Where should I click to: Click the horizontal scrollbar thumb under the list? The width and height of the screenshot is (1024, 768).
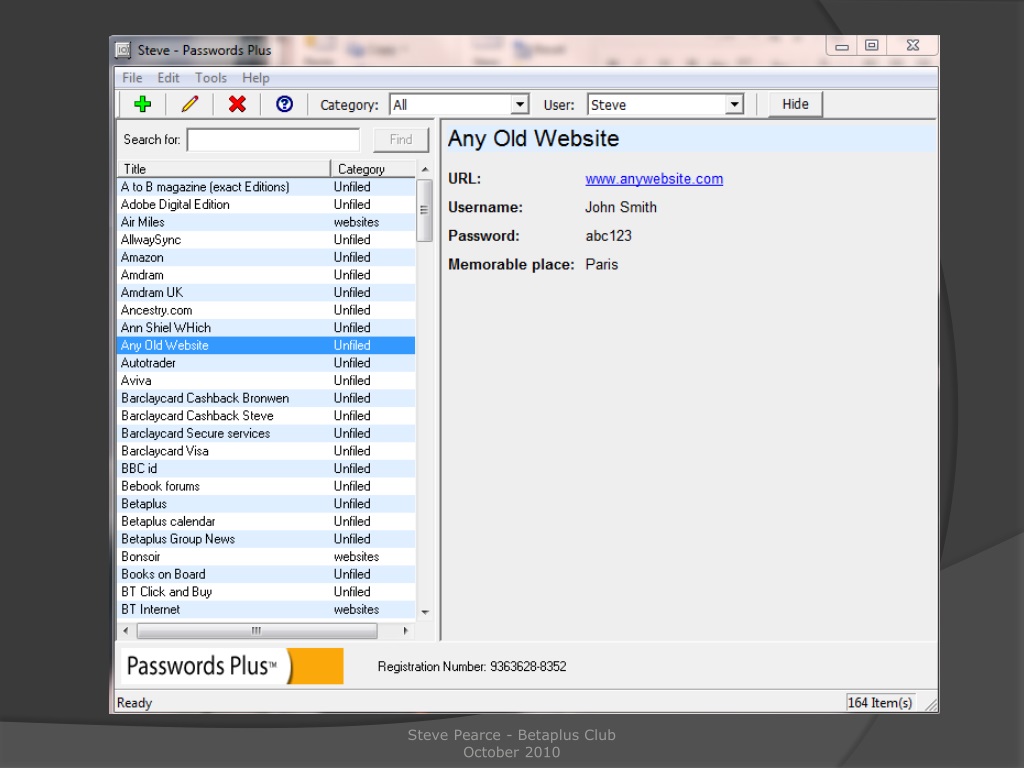pos(257,631)
